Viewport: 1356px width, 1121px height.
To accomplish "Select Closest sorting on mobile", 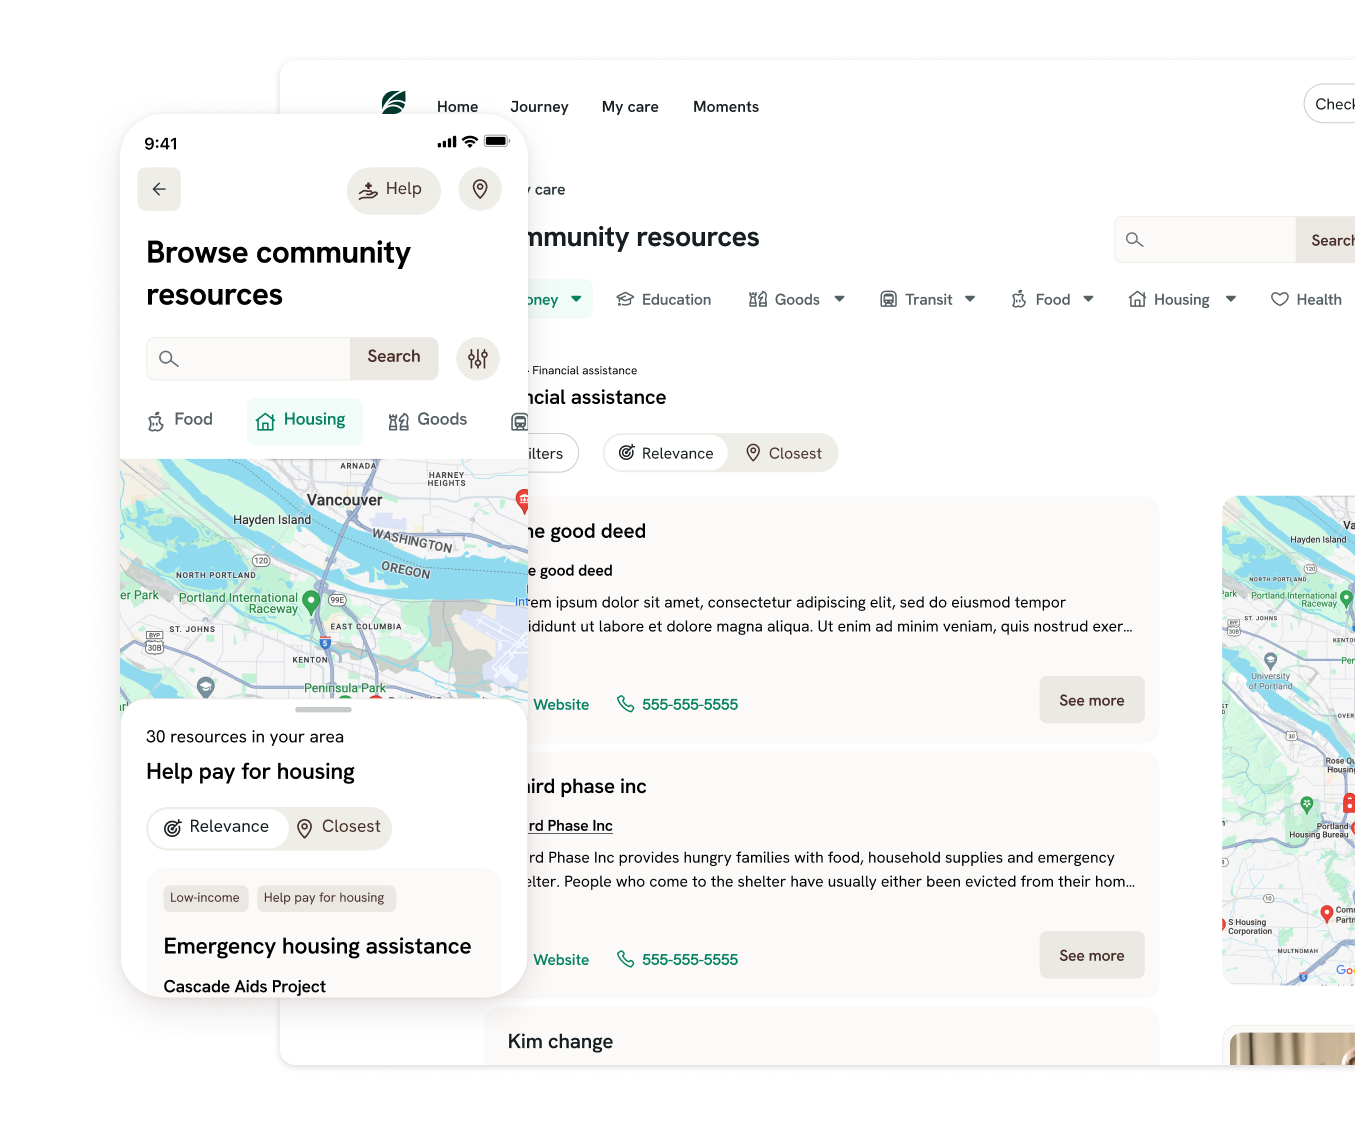I will point(339,827).
